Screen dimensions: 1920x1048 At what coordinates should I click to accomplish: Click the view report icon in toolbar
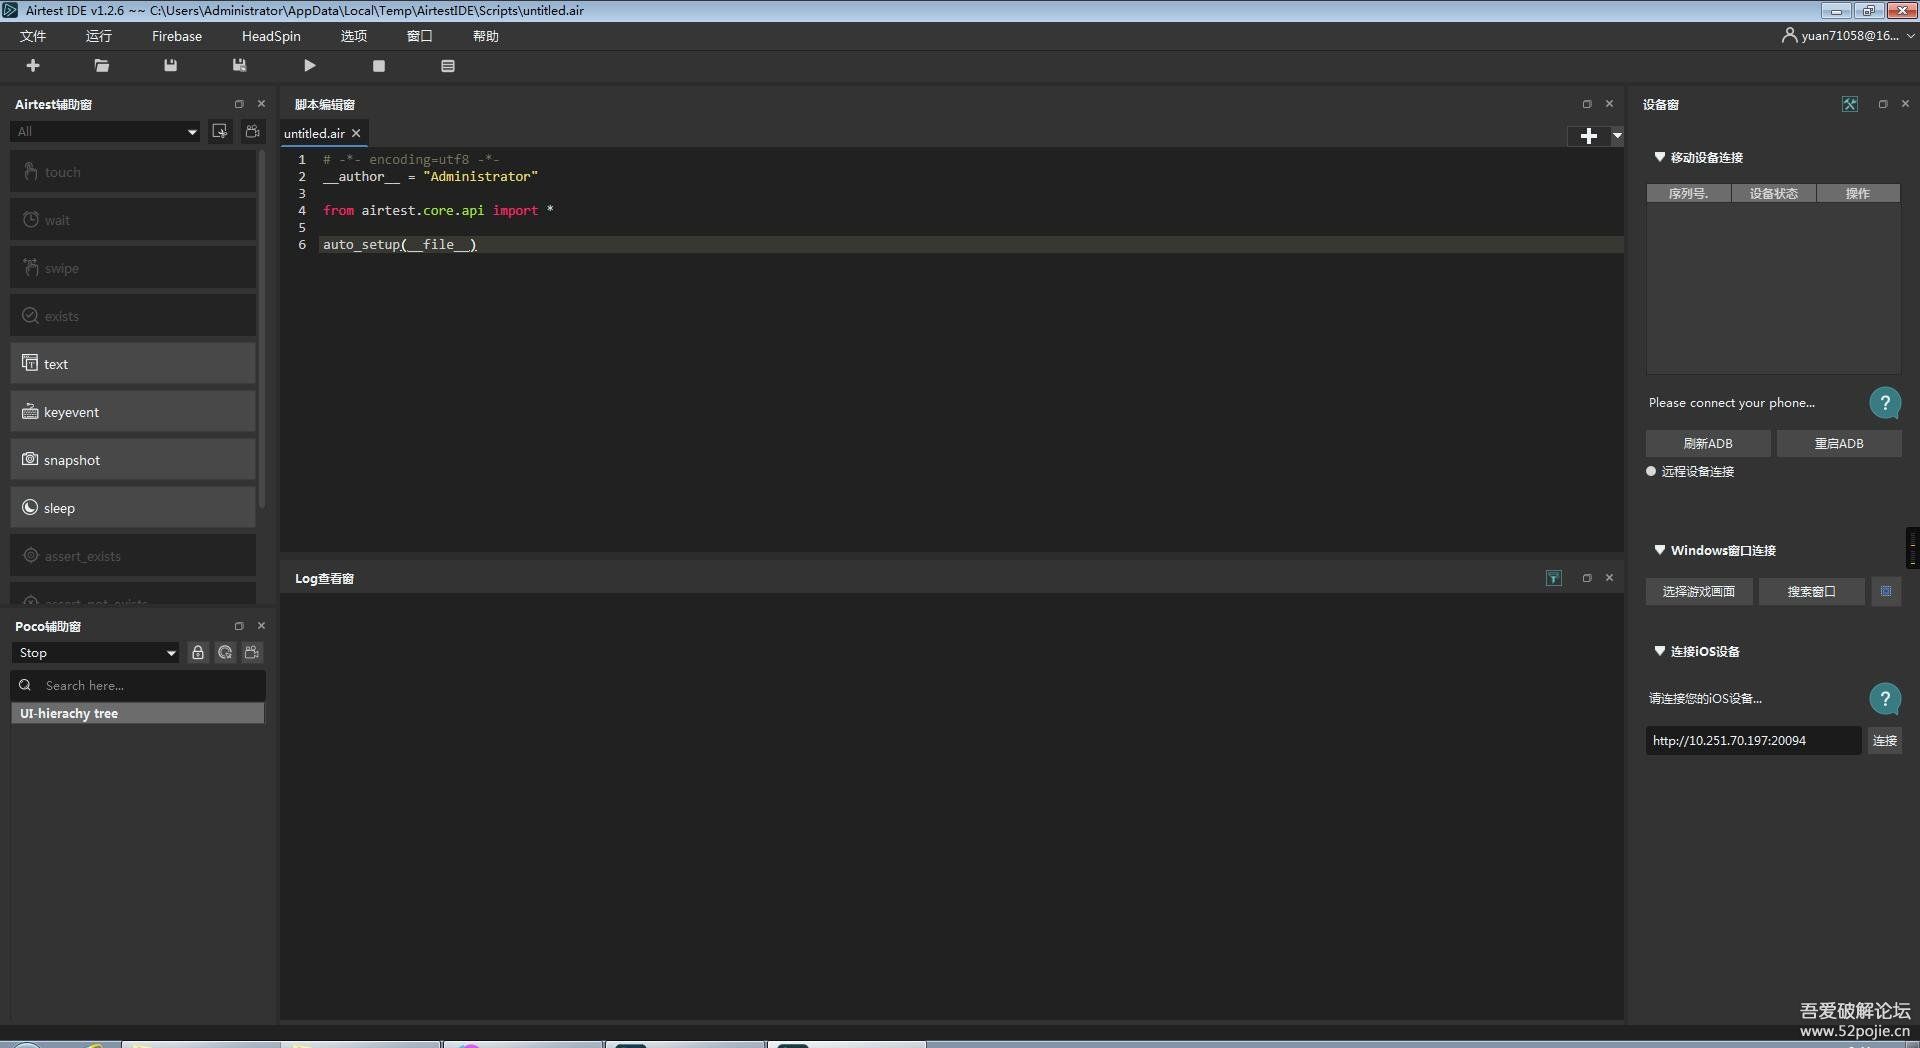447,66
